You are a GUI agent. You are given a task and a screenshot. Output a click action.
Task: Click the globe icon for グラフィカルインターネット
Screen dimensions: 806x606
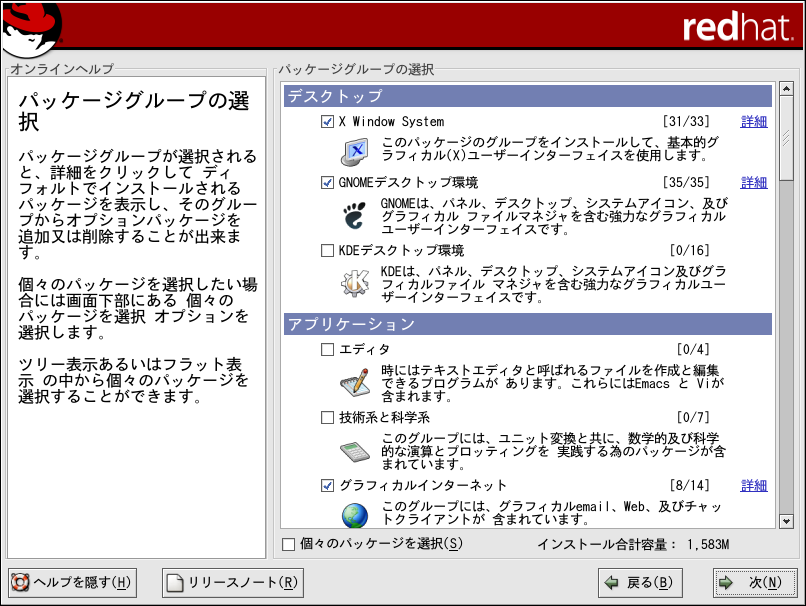355,515
